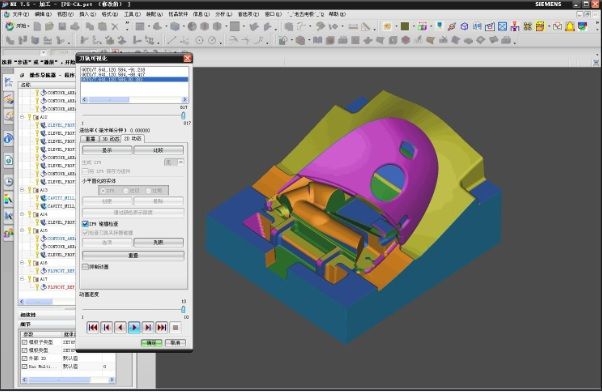Screen dimensions: 602x392
Task: Collapse the A12 program group
Action: (22, 117)
